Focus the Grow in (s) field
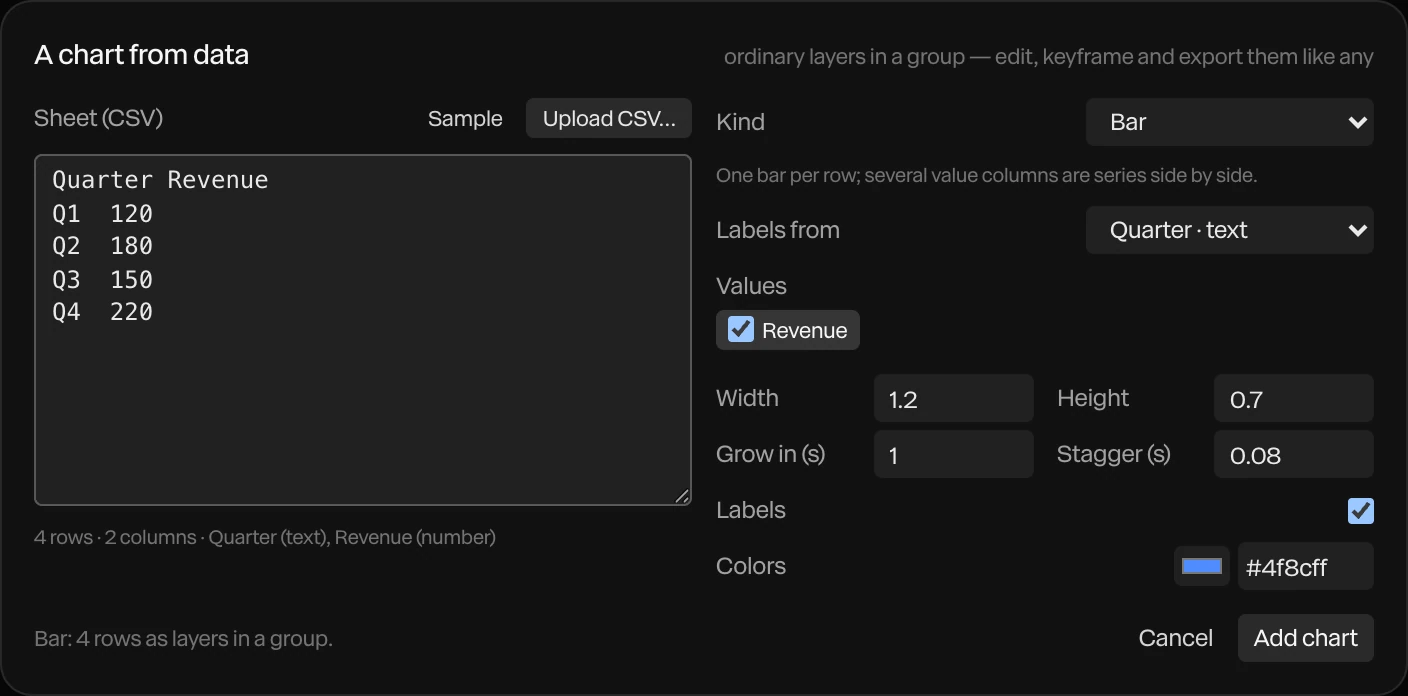Viewport: 1408px width, 696px height. point(953,455)
